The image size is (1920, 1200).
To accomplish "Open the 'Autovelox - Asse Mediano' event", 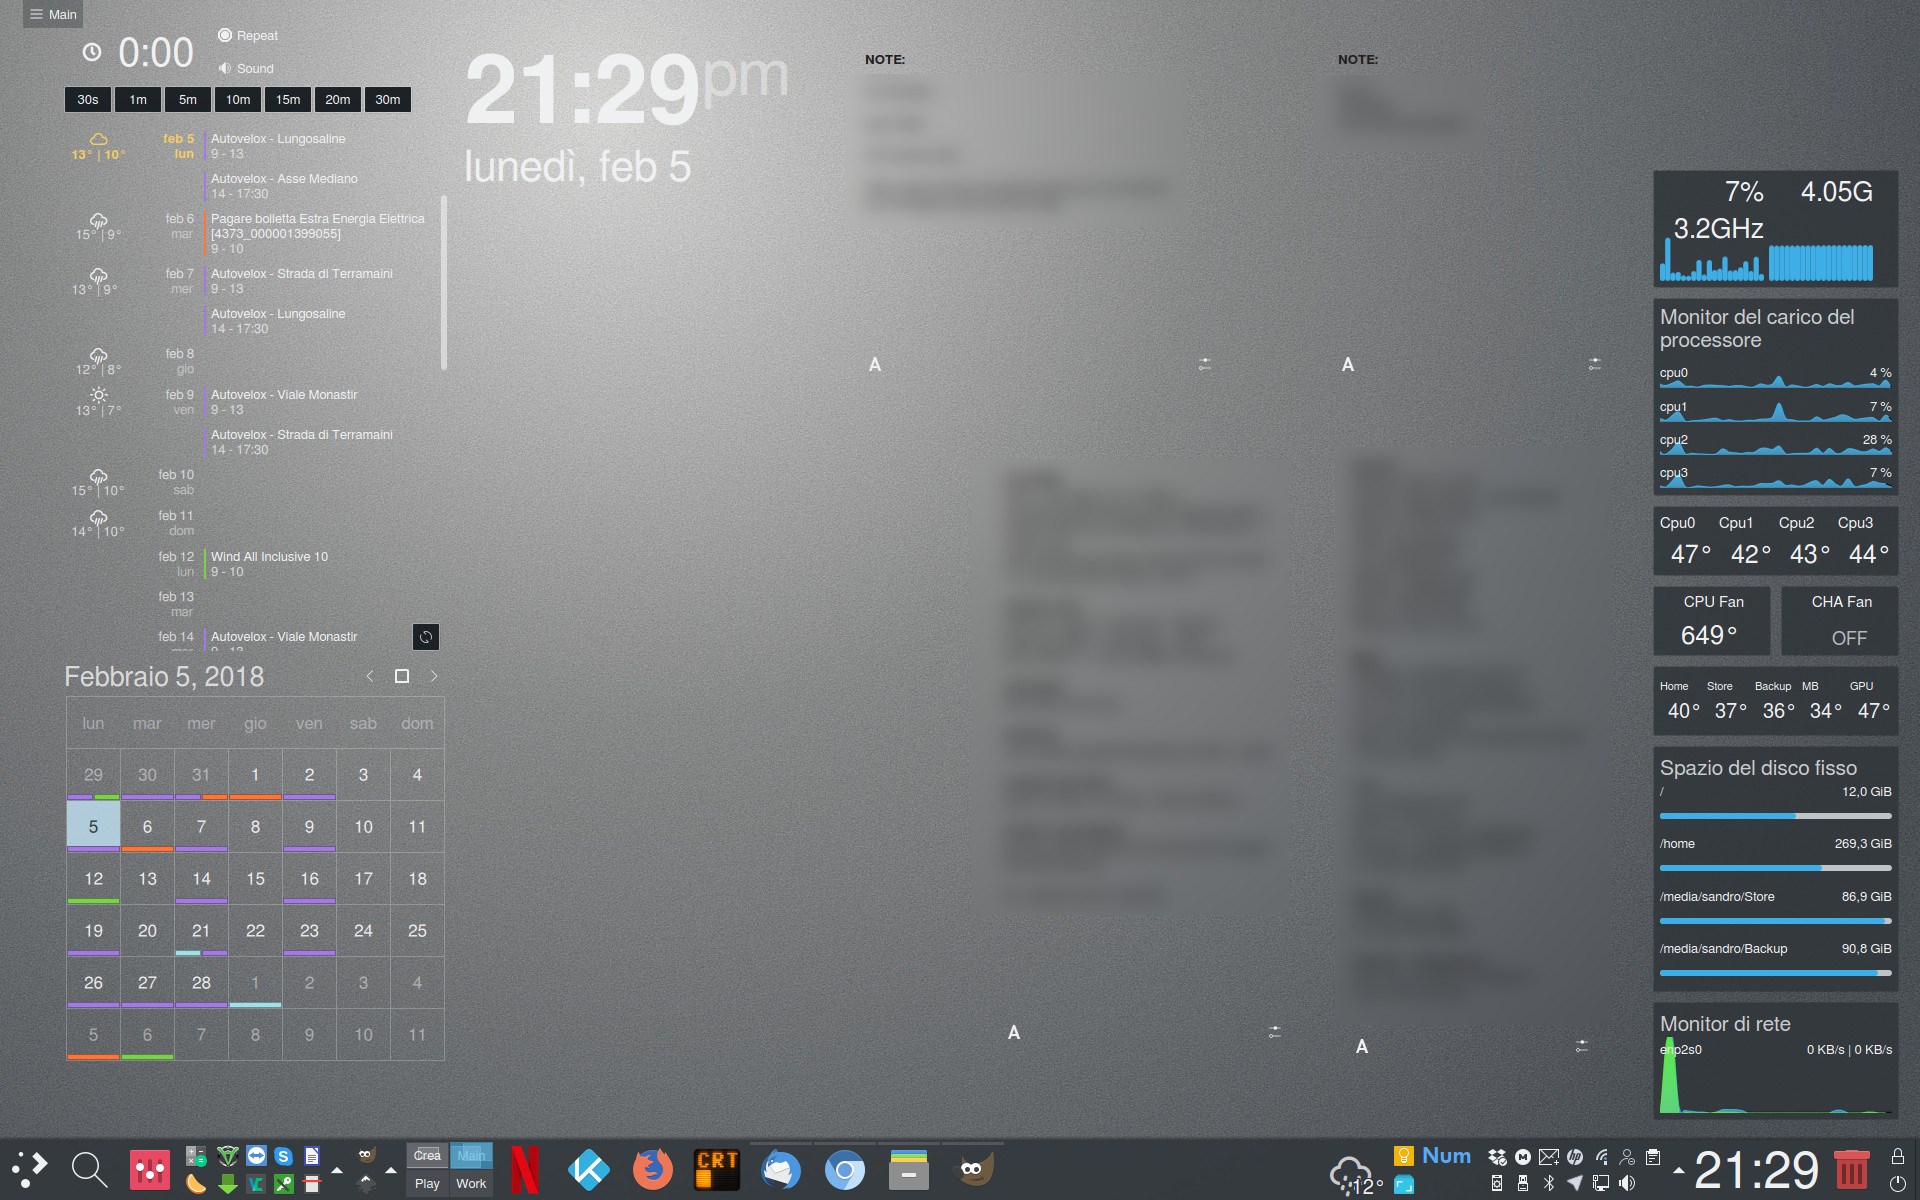I will (x=283, y=186).
